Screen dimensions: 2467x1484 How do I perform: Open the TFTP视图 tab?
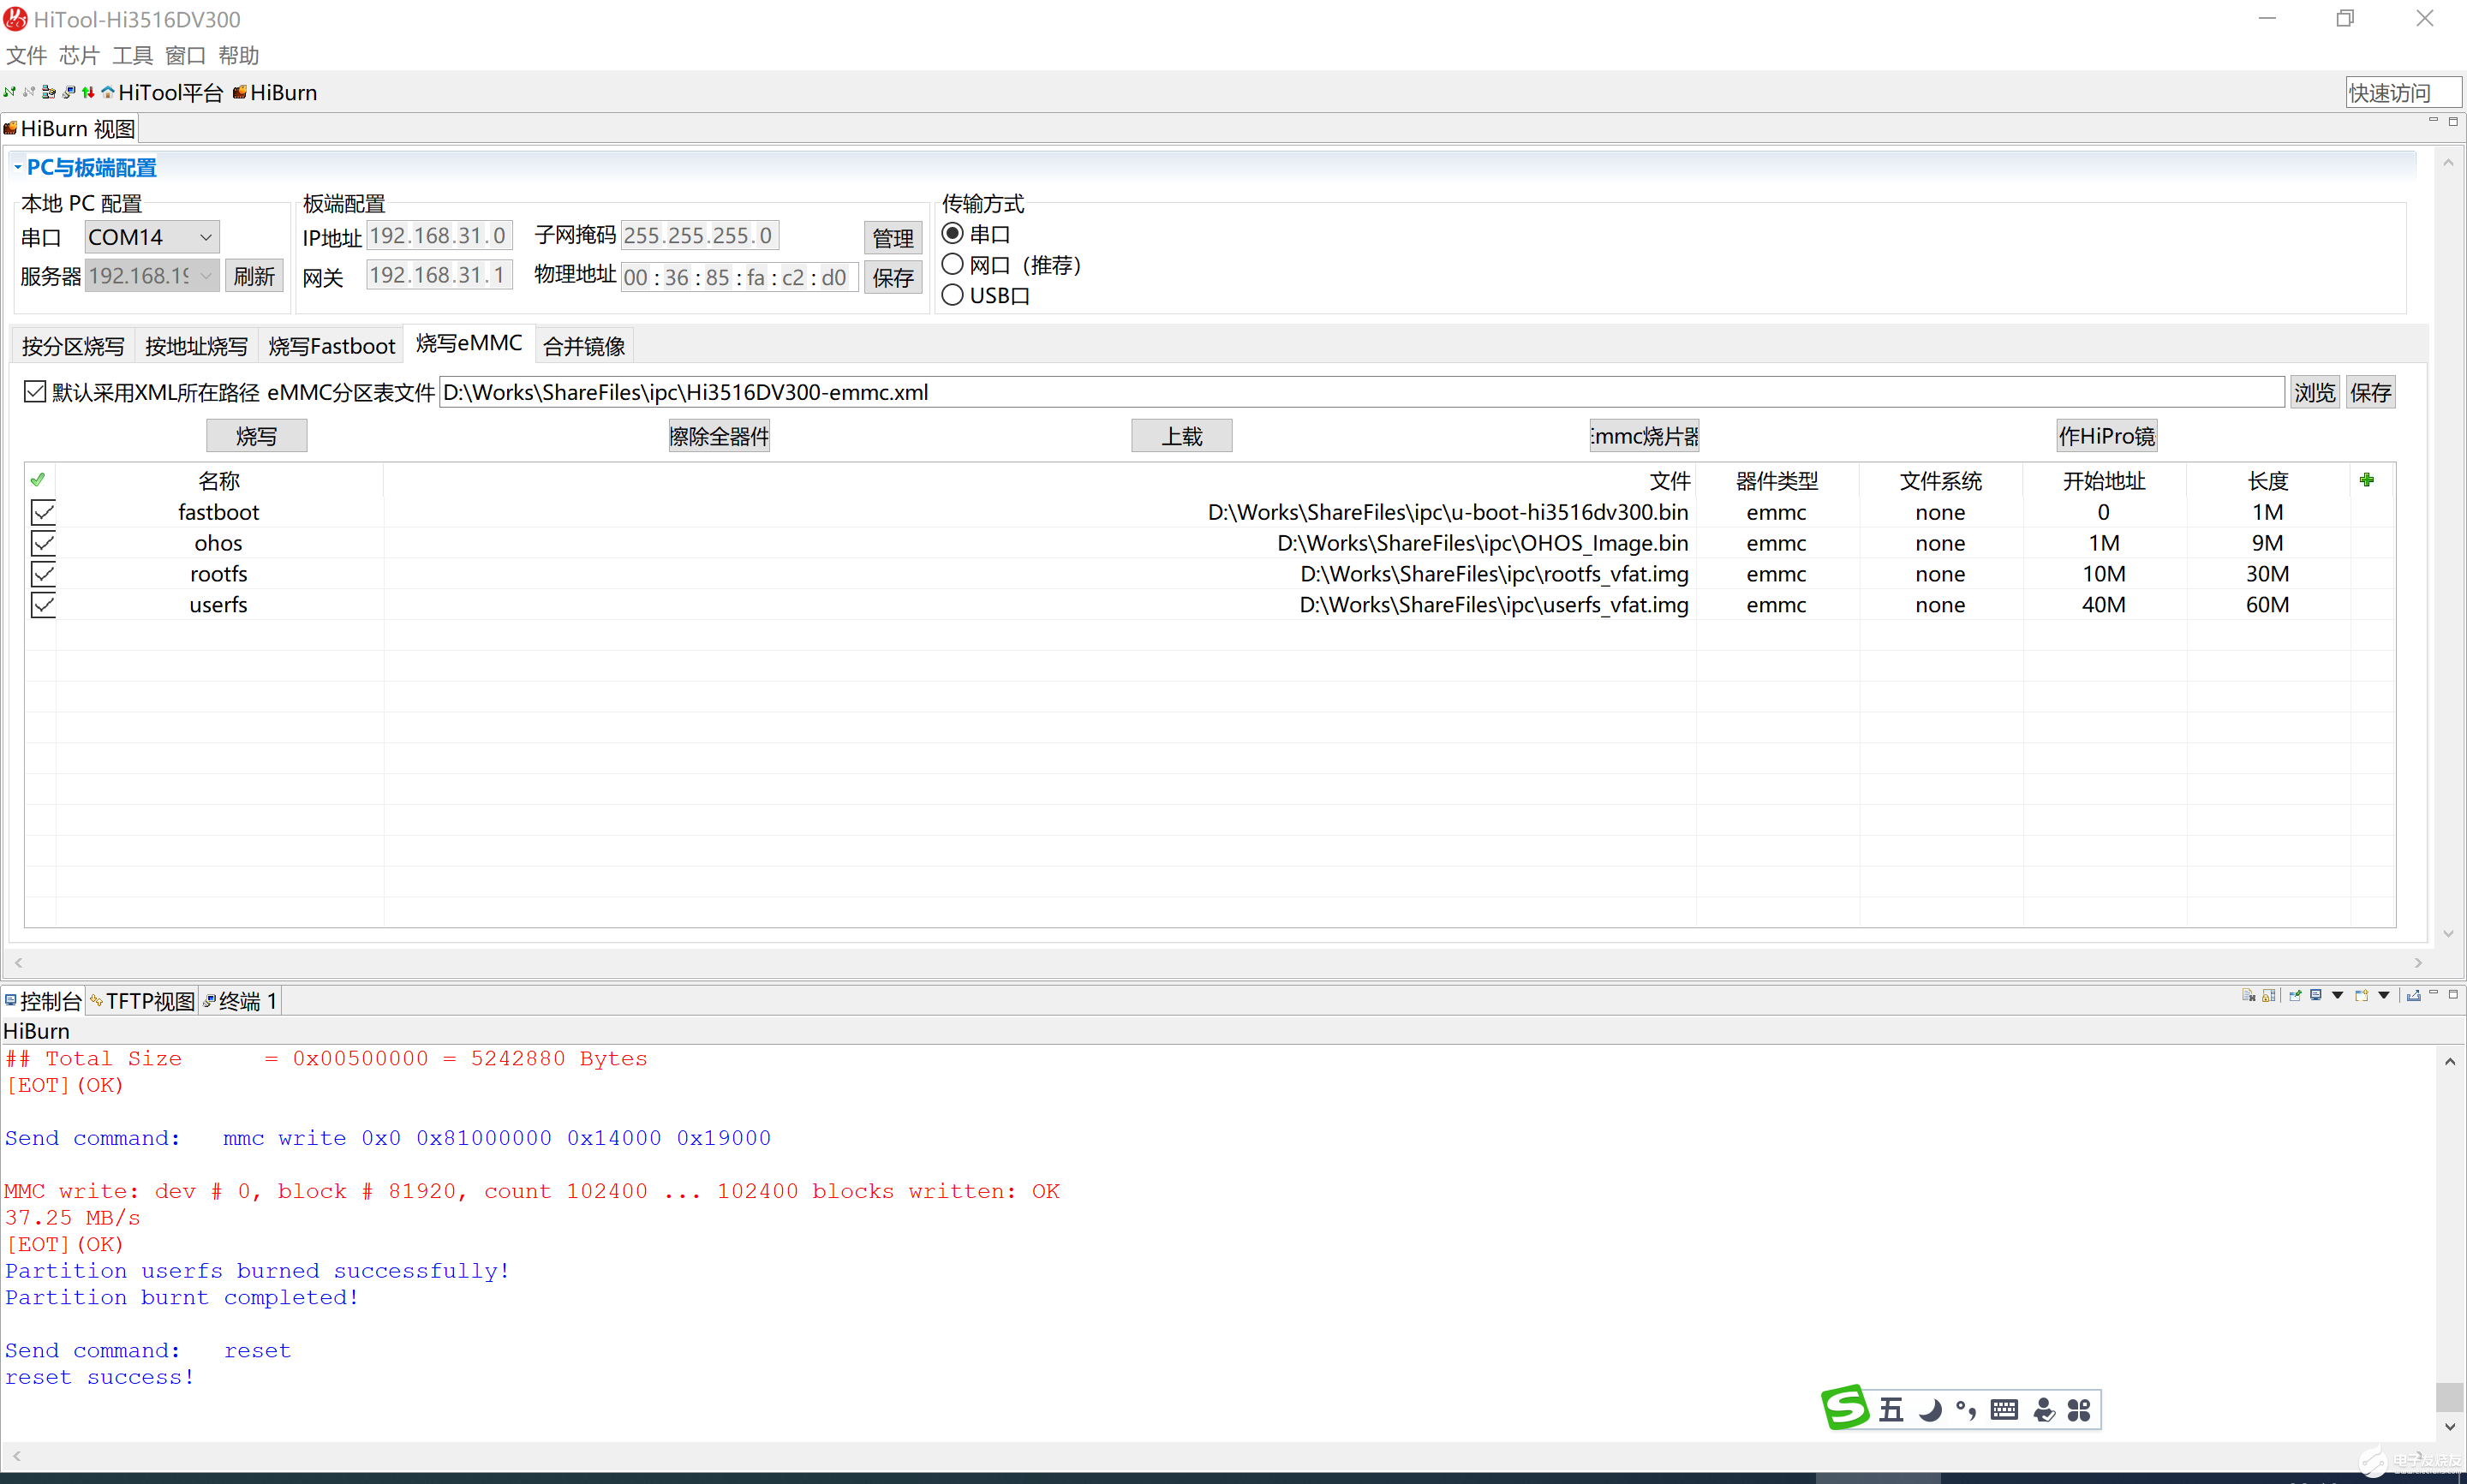pos(142,1001)
